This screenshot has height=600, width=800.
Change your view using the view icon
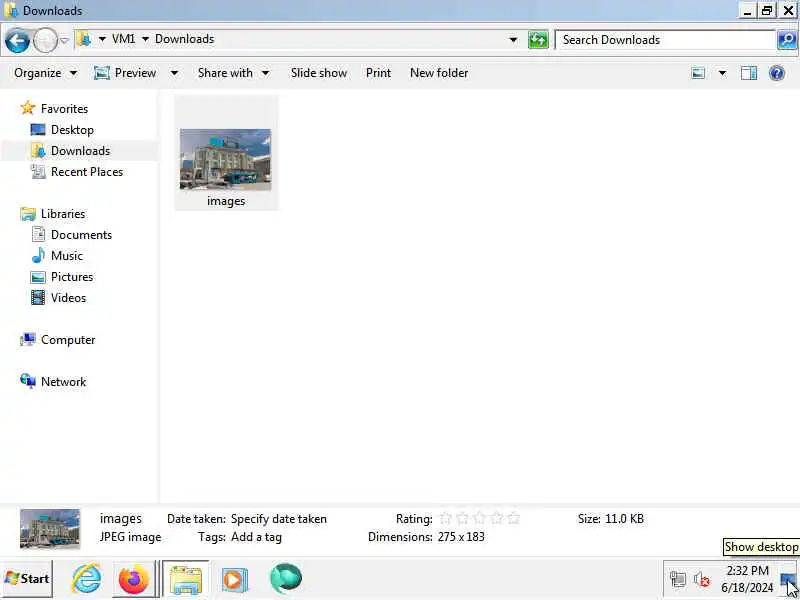tap(698, 73)
